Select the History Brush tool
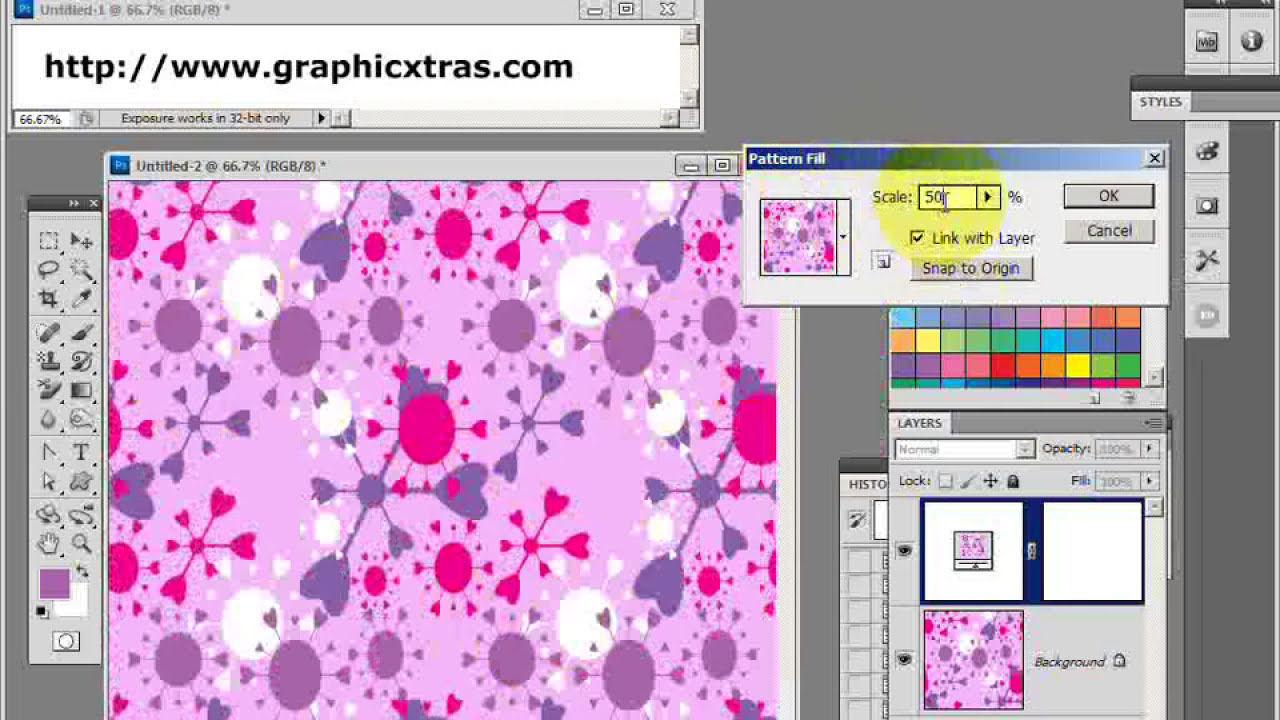This screenshot has height=720, width=1280. [x=82, y=361]
